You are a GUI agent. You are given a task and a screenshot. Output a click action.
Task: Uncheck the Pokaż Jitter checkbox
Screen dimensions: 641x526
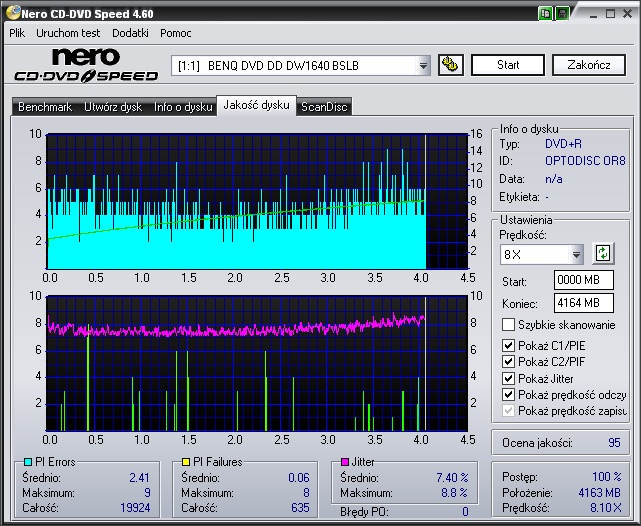point(508,378)
